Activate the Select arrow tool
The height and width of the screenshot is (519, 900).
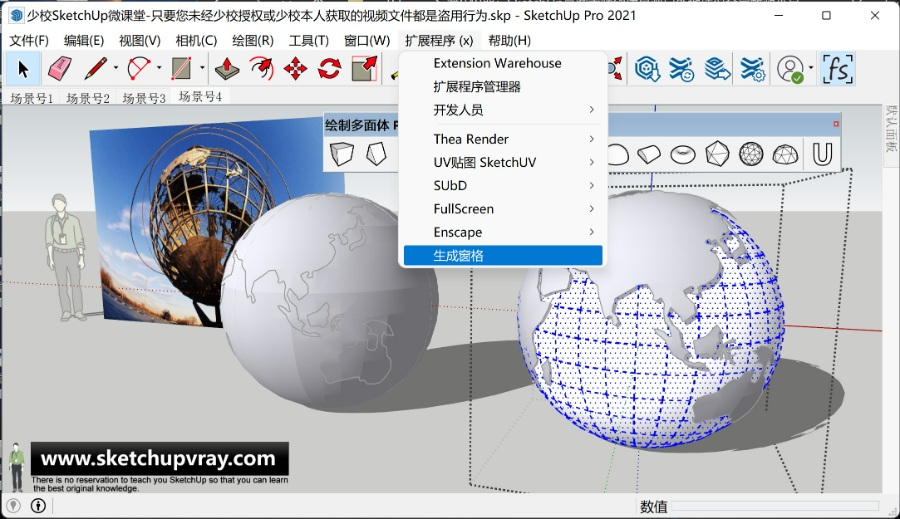(x=23, y=69)
